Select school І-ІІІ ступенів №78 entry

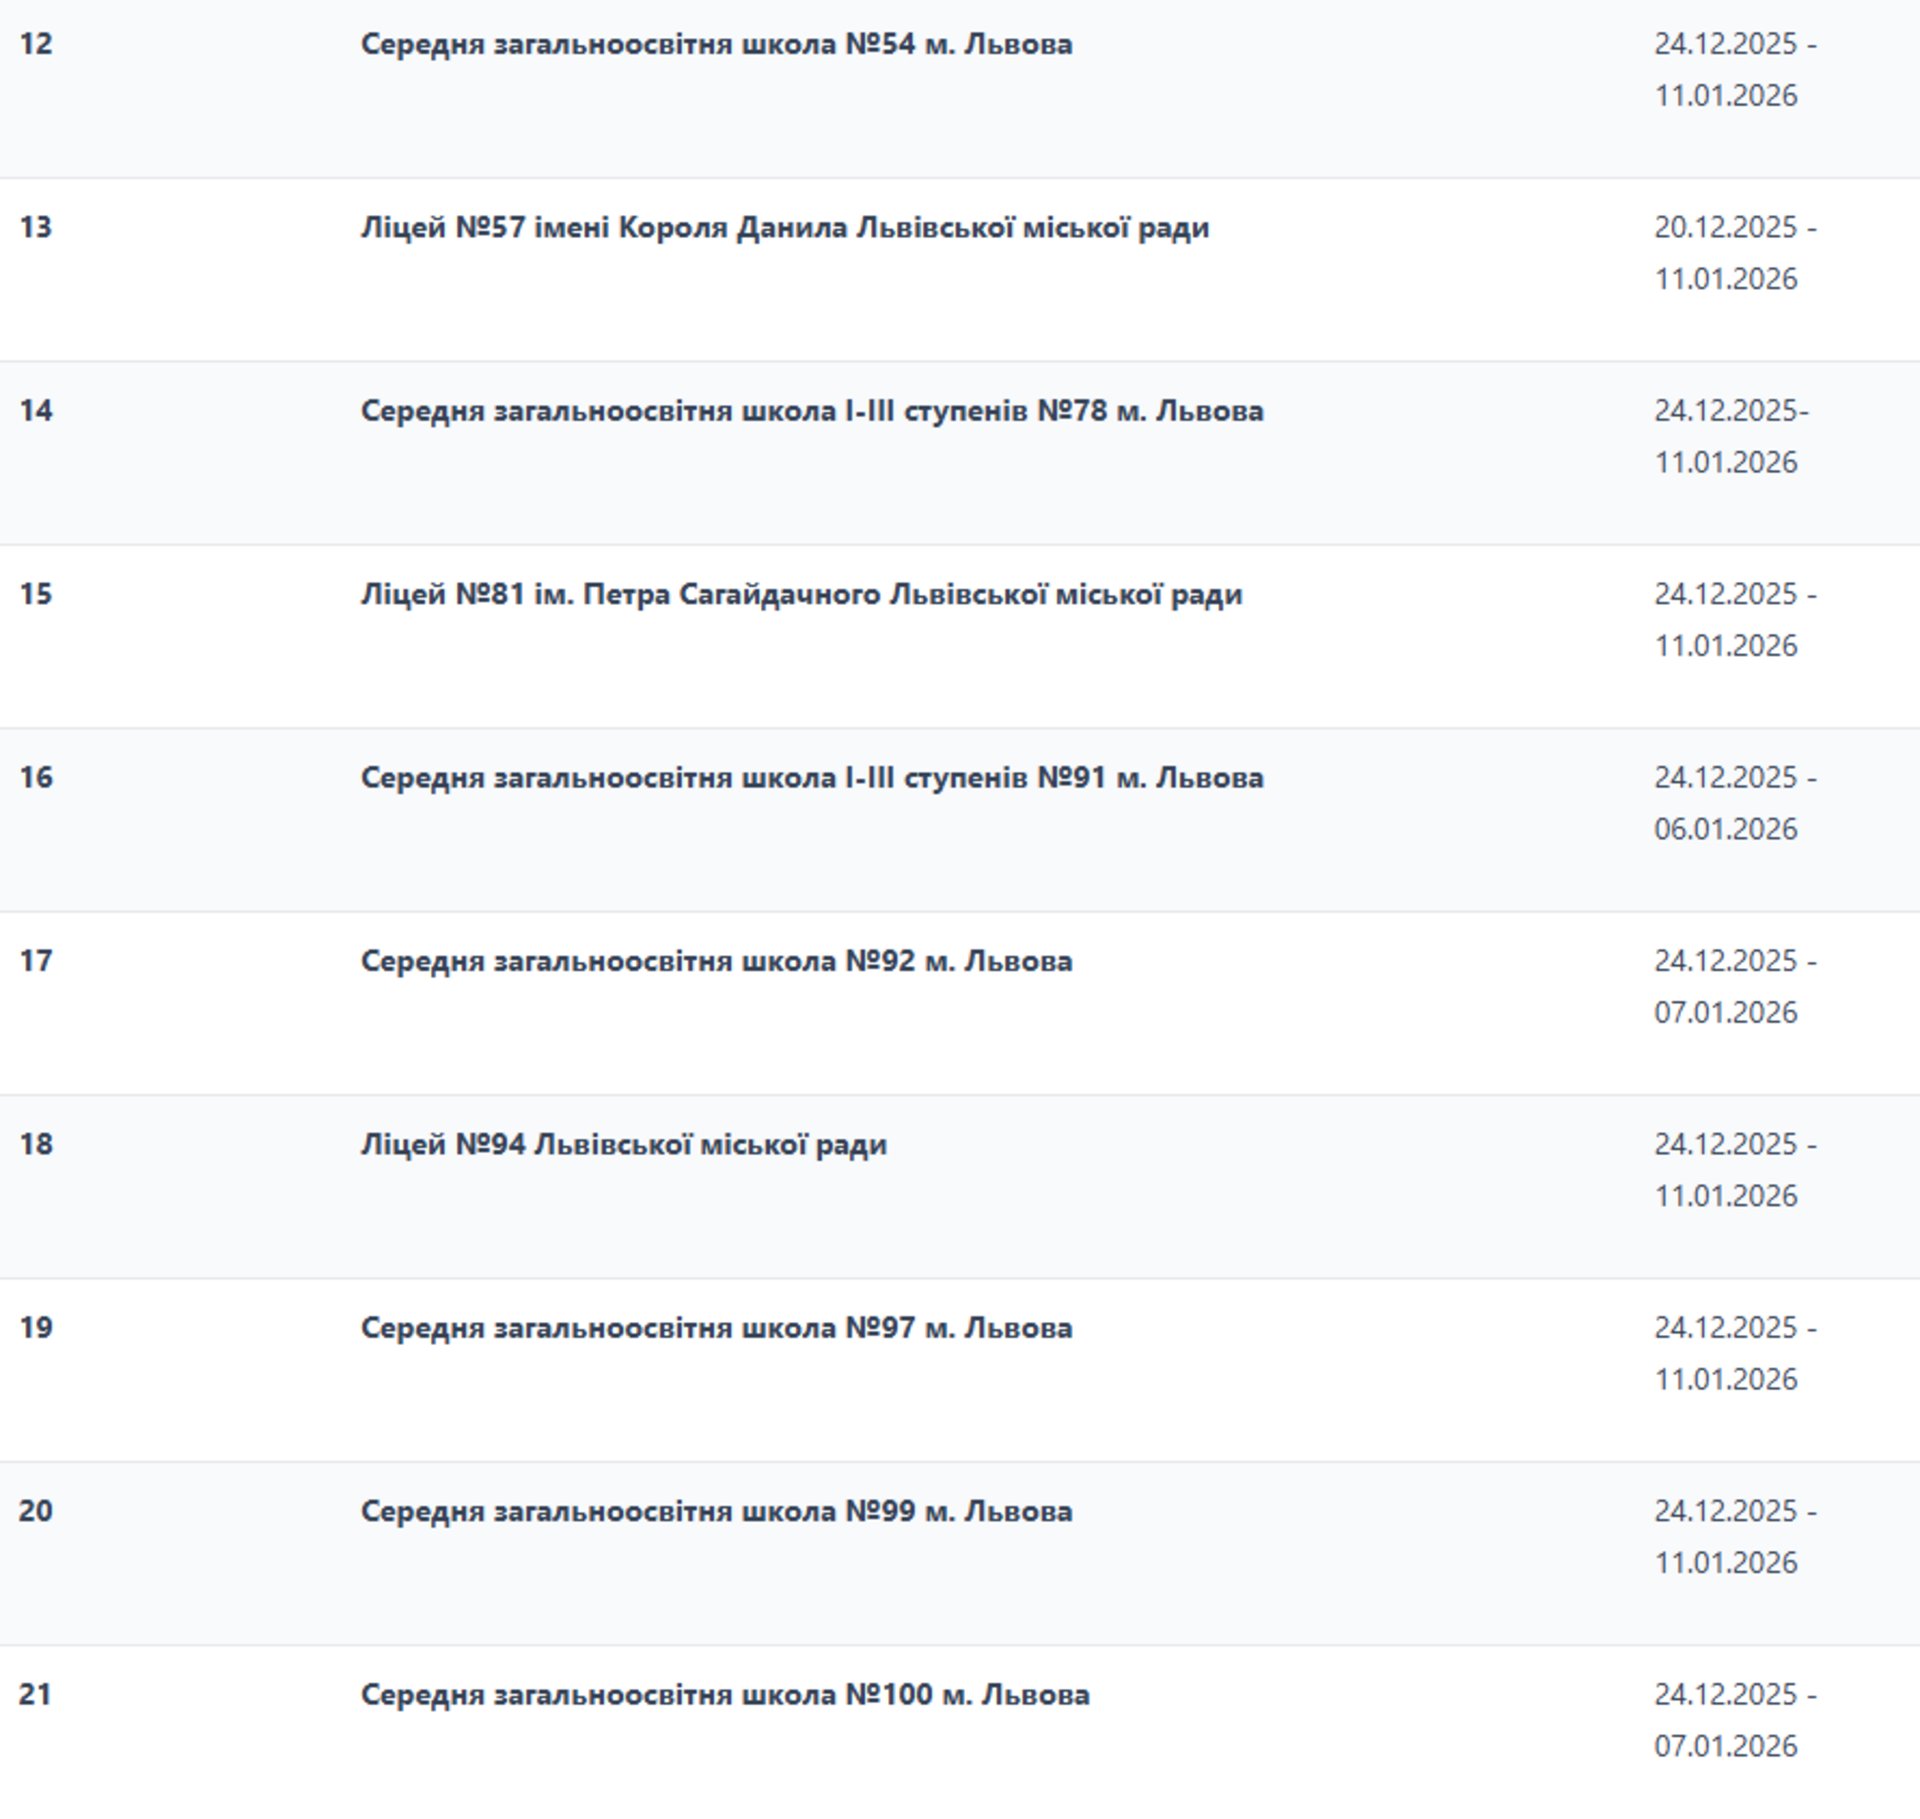point(812,411)
